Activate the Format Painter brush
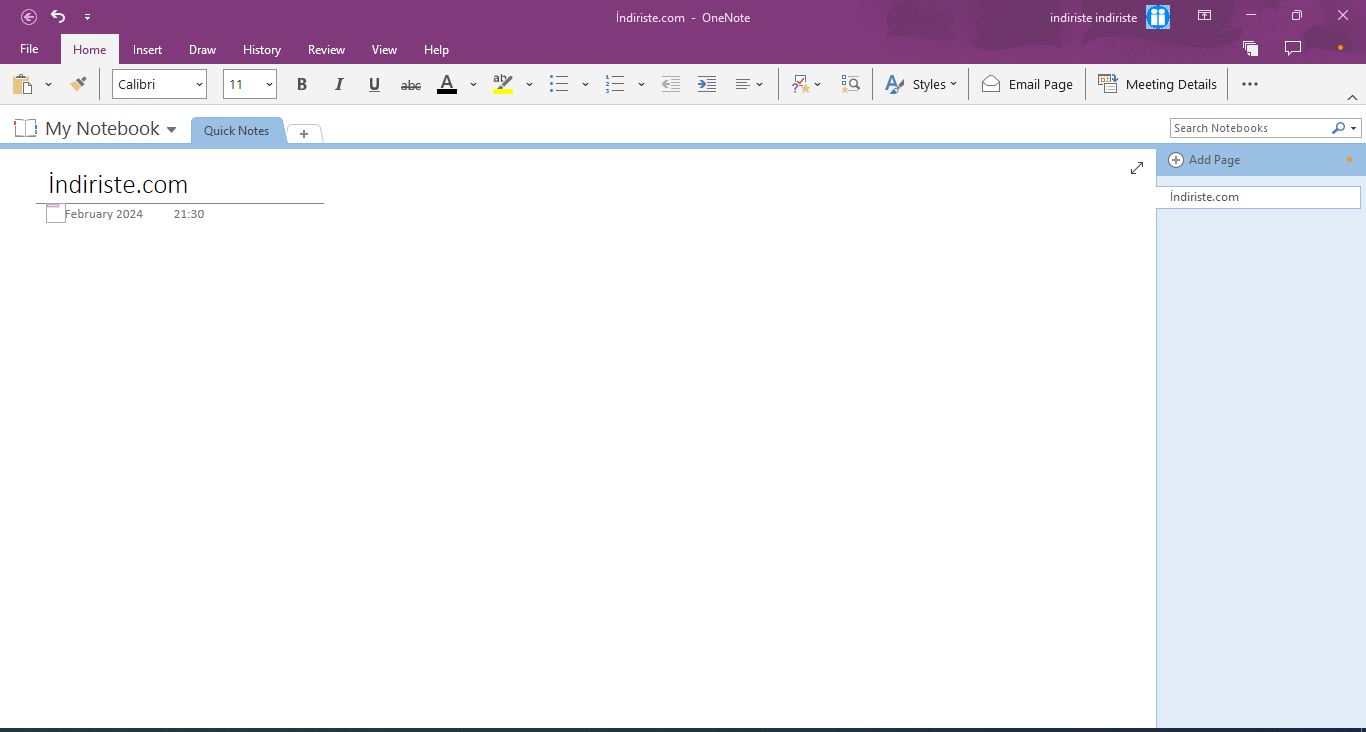Screen dimensions: 1366x732 click(x=78, y=85)
